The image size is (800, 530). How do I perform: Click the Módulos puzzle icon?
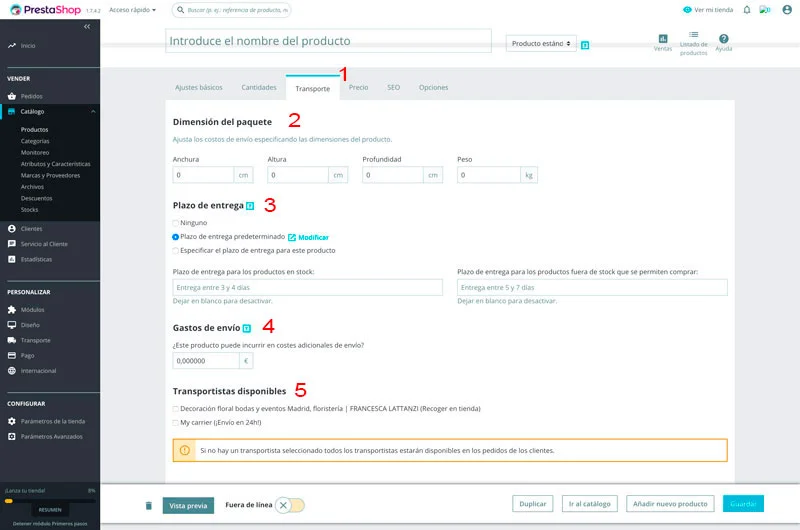click(x=12, y=310)
